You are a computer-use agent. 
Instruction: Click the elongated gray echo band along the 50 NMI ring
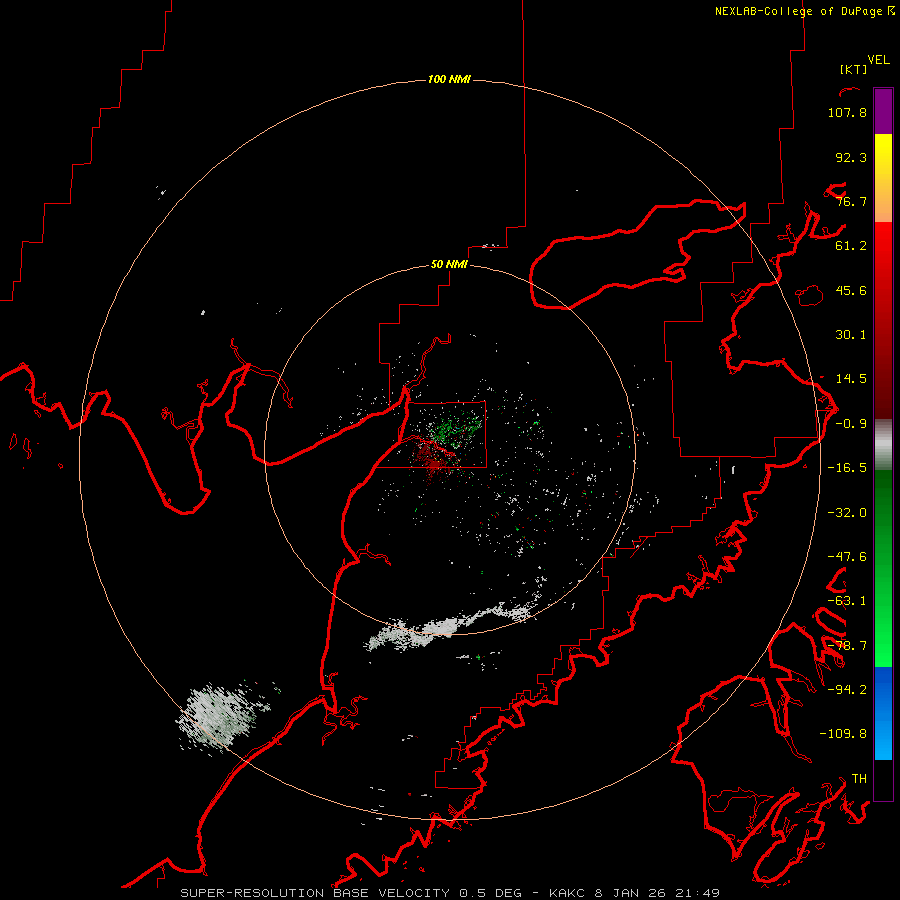click(453, 626)
